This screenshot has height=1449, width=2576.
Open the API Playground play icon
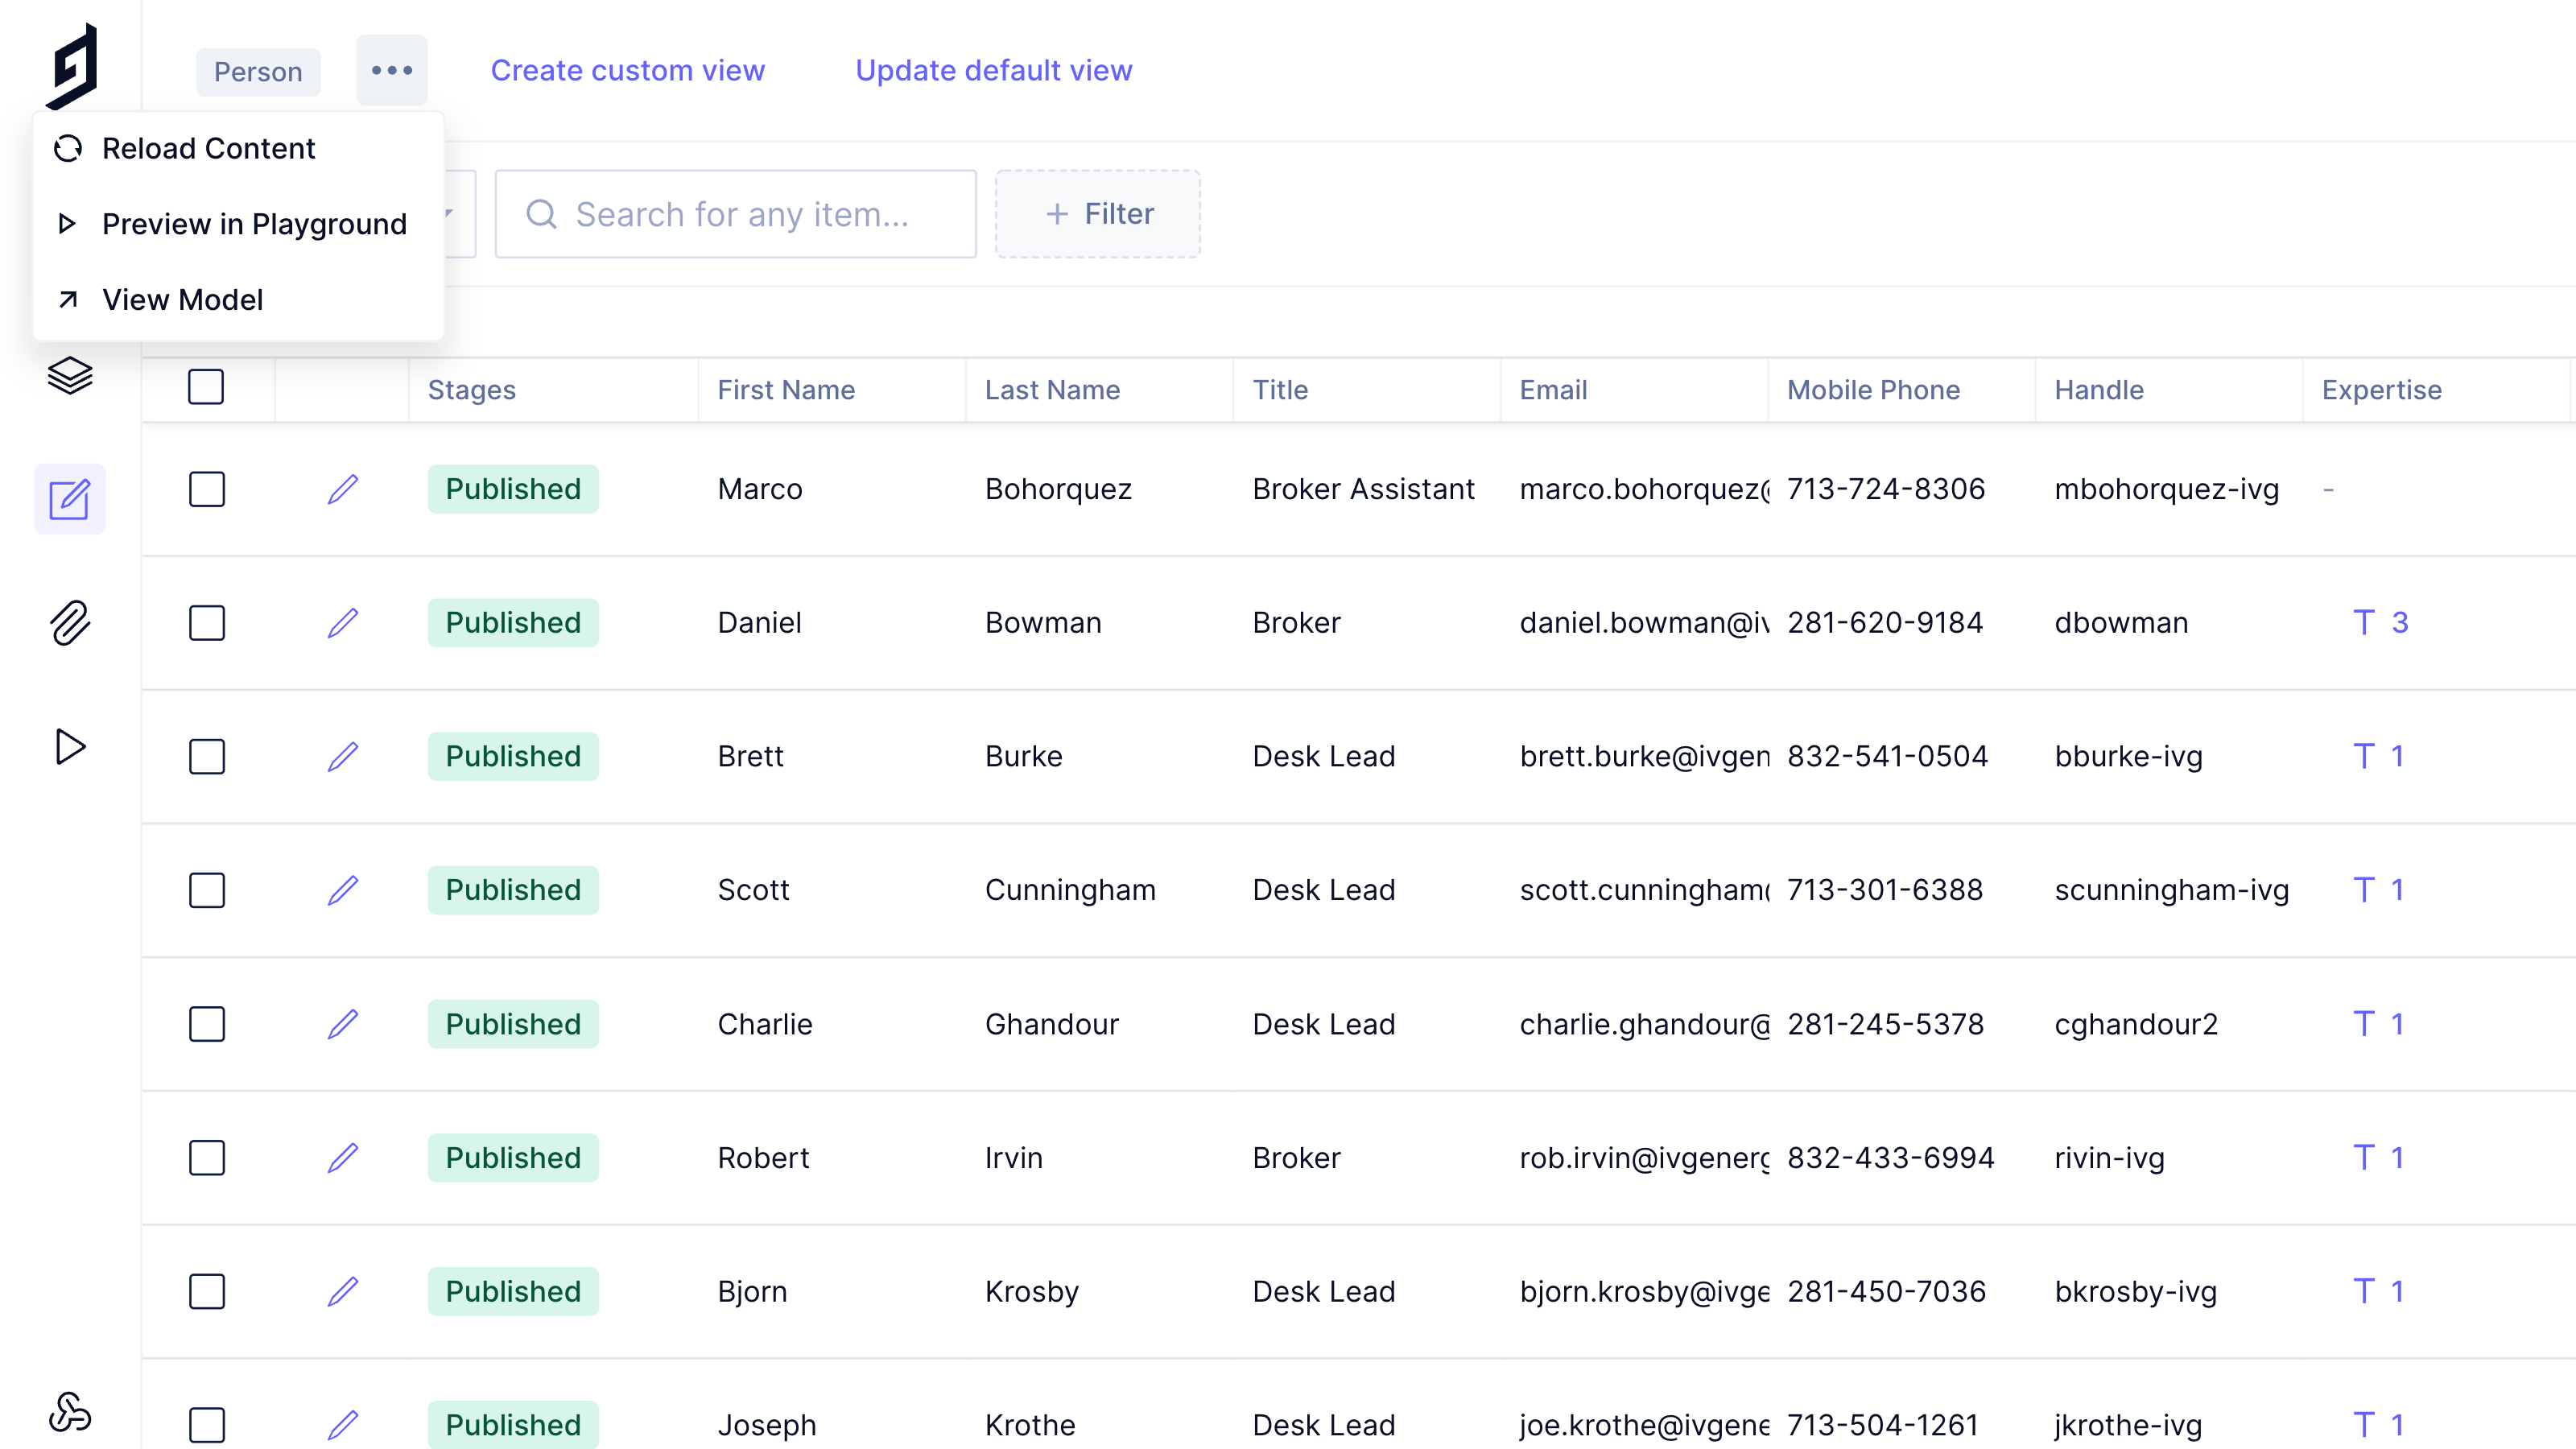pos(70,747)
